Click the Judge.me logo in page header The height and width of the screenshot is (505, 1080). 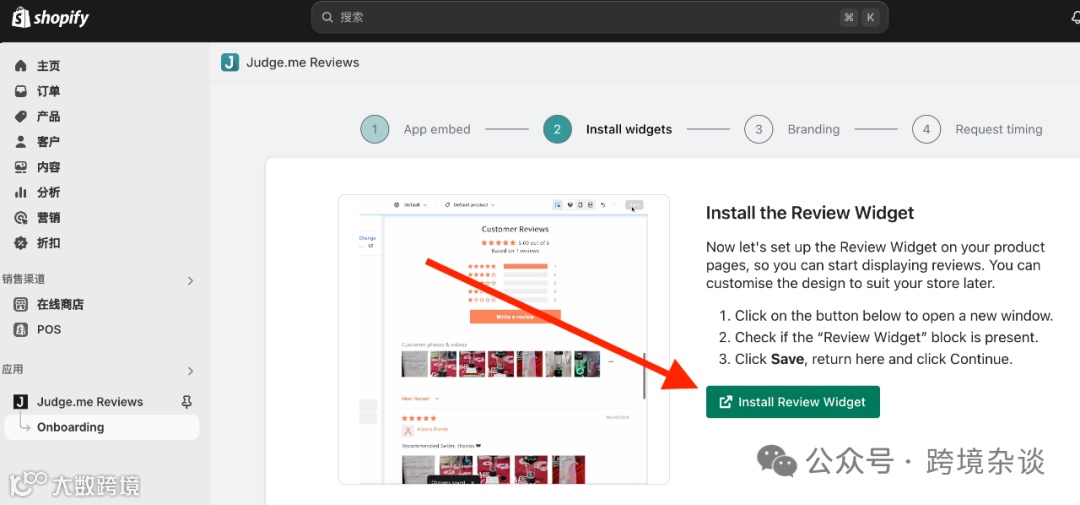pos(230,63)
